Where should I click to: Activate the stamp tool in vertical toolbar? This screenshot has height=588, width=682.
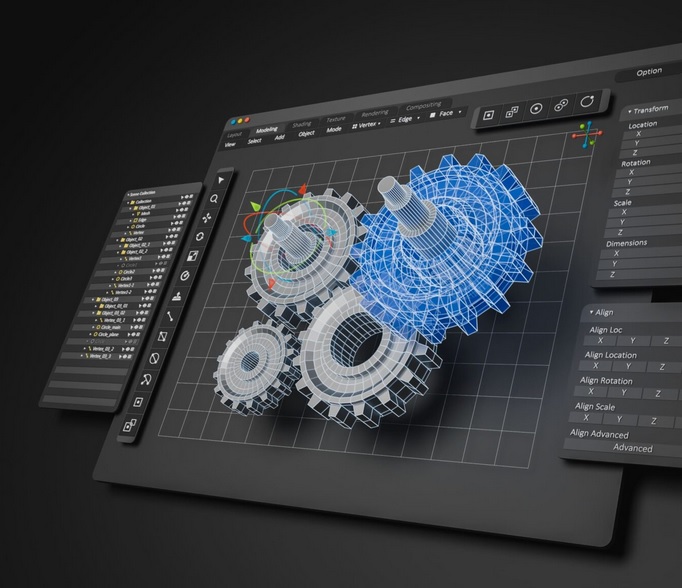click(x=177, y=296)
